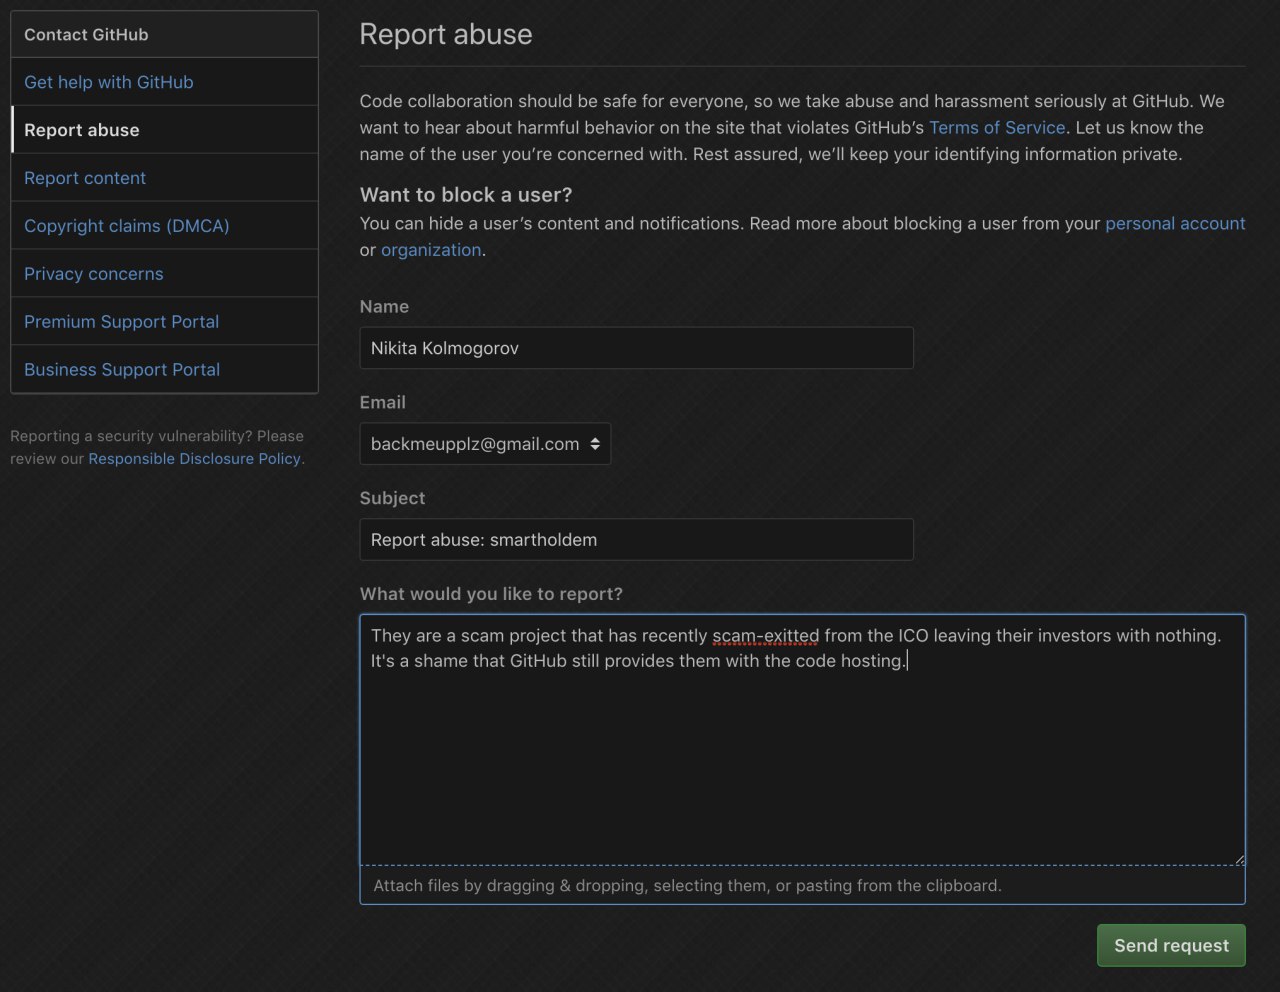Open the personal account blocking link

(1175, 224)
